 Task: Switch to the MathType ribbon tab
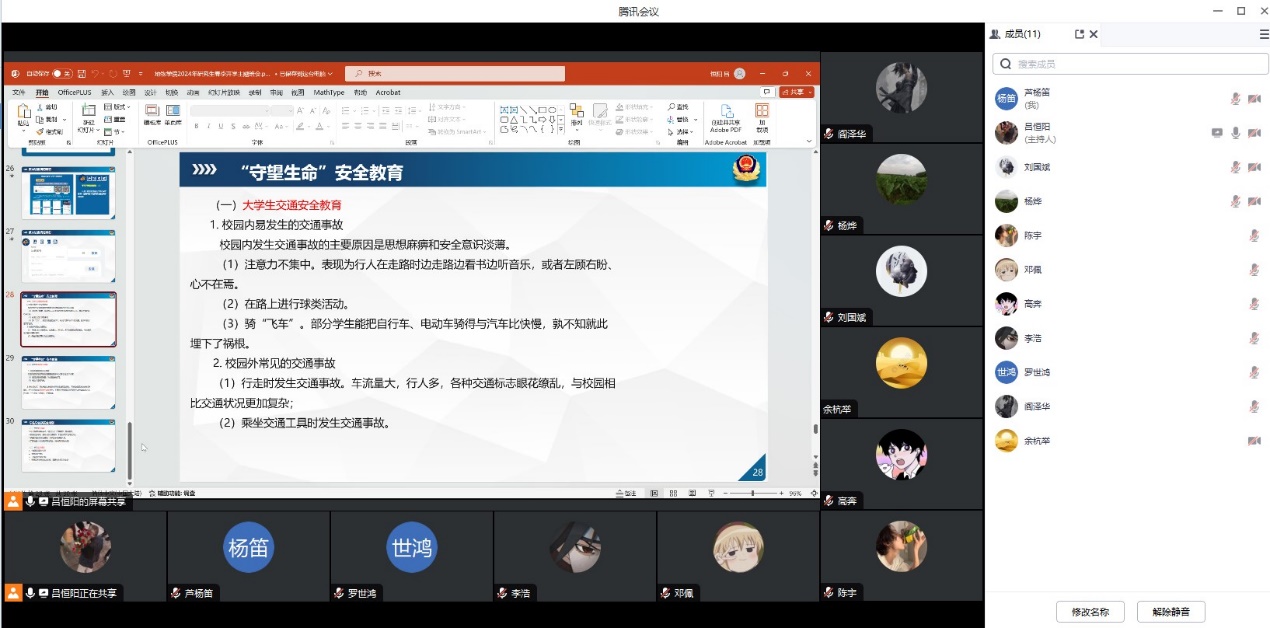tap(329, 92)
